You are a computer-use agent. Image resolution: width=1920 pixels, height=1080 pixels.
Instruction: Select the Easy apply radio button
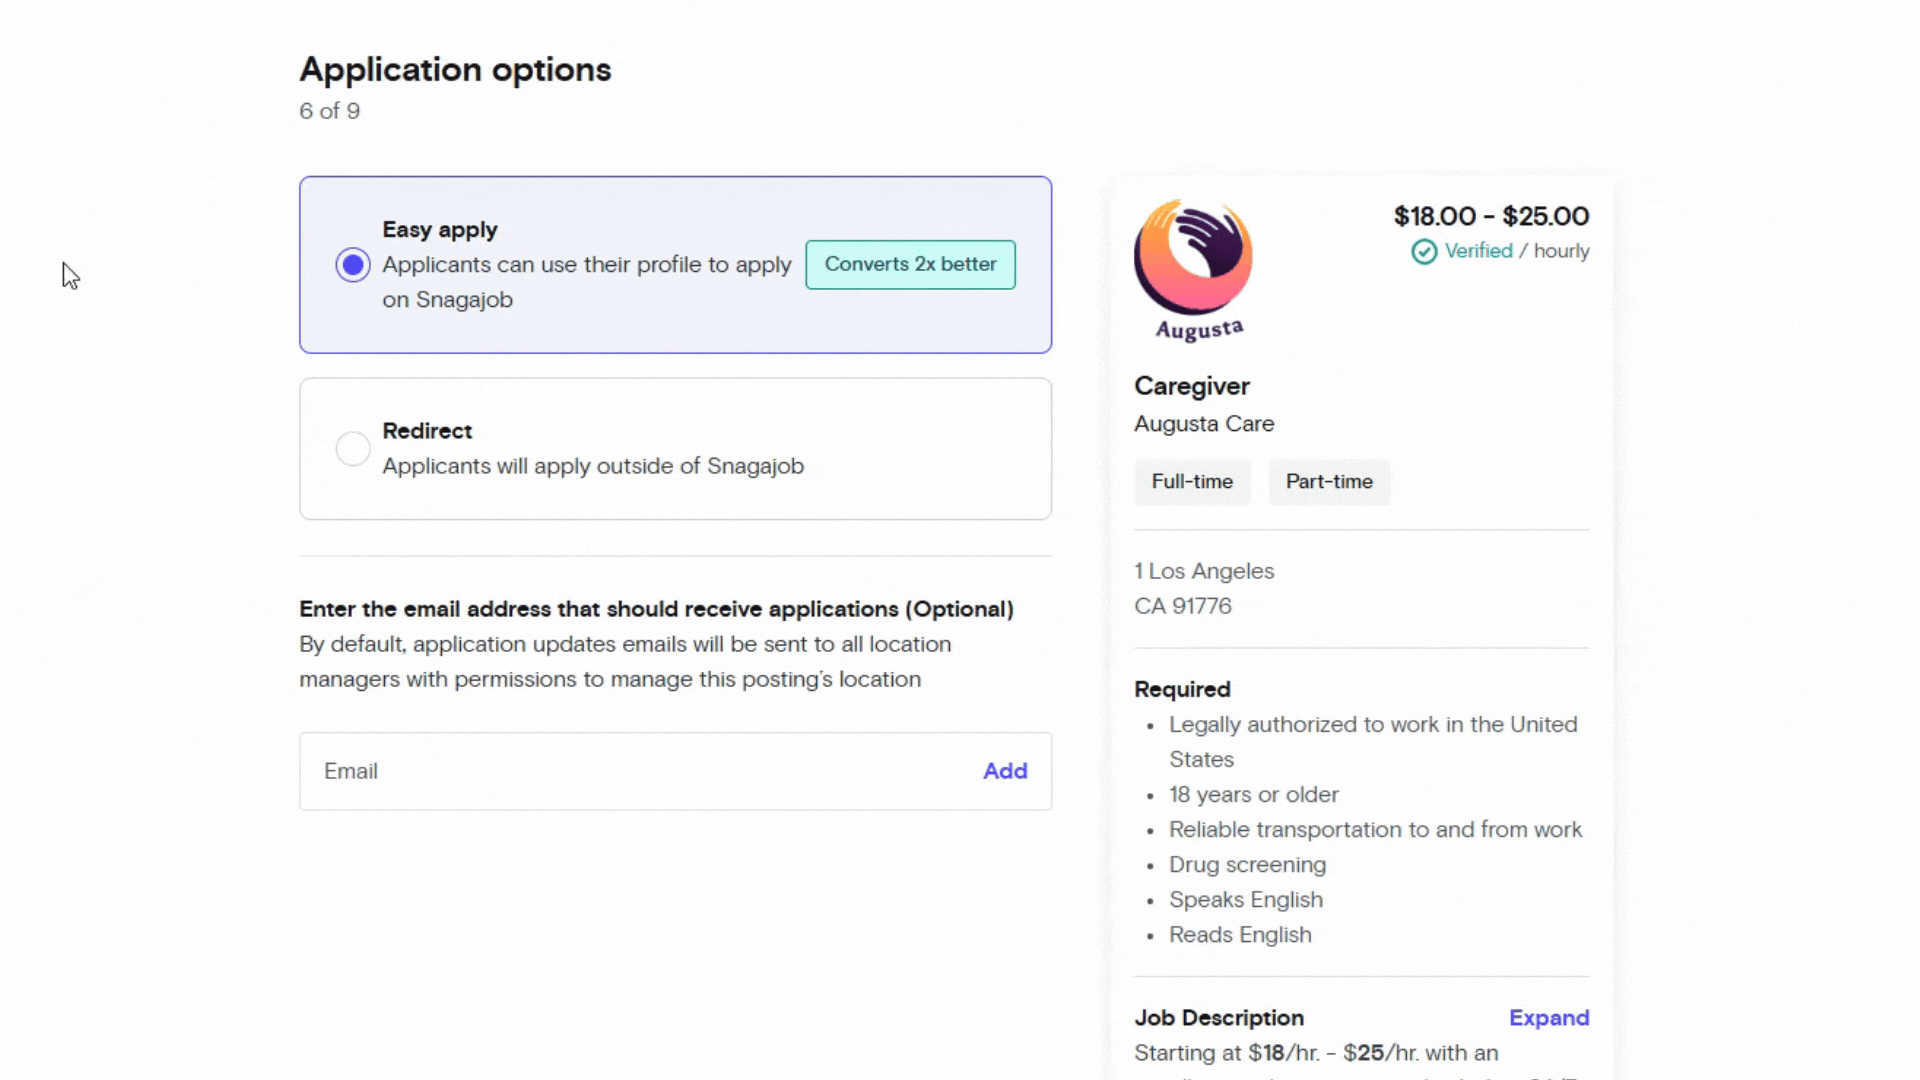[x=353, y=264]
